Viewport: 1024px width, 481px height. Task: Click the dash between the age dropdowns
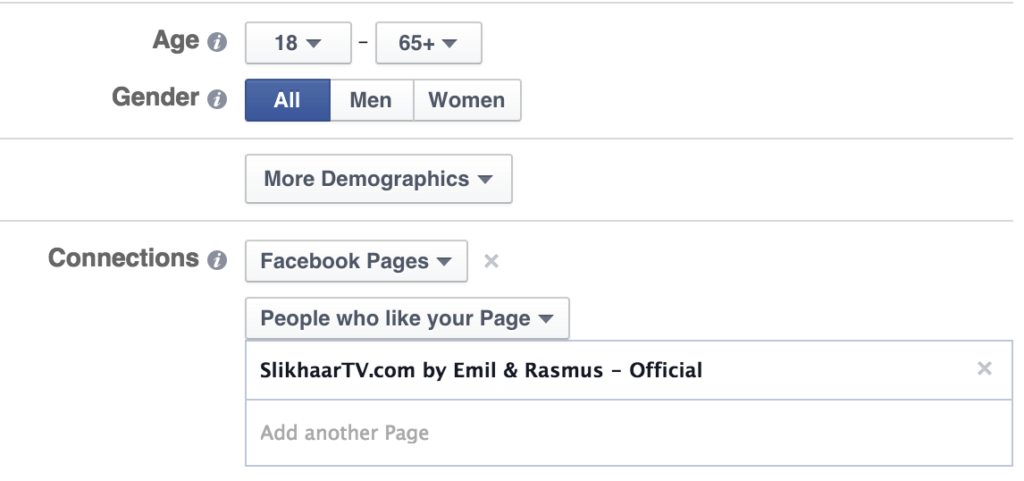363,42
